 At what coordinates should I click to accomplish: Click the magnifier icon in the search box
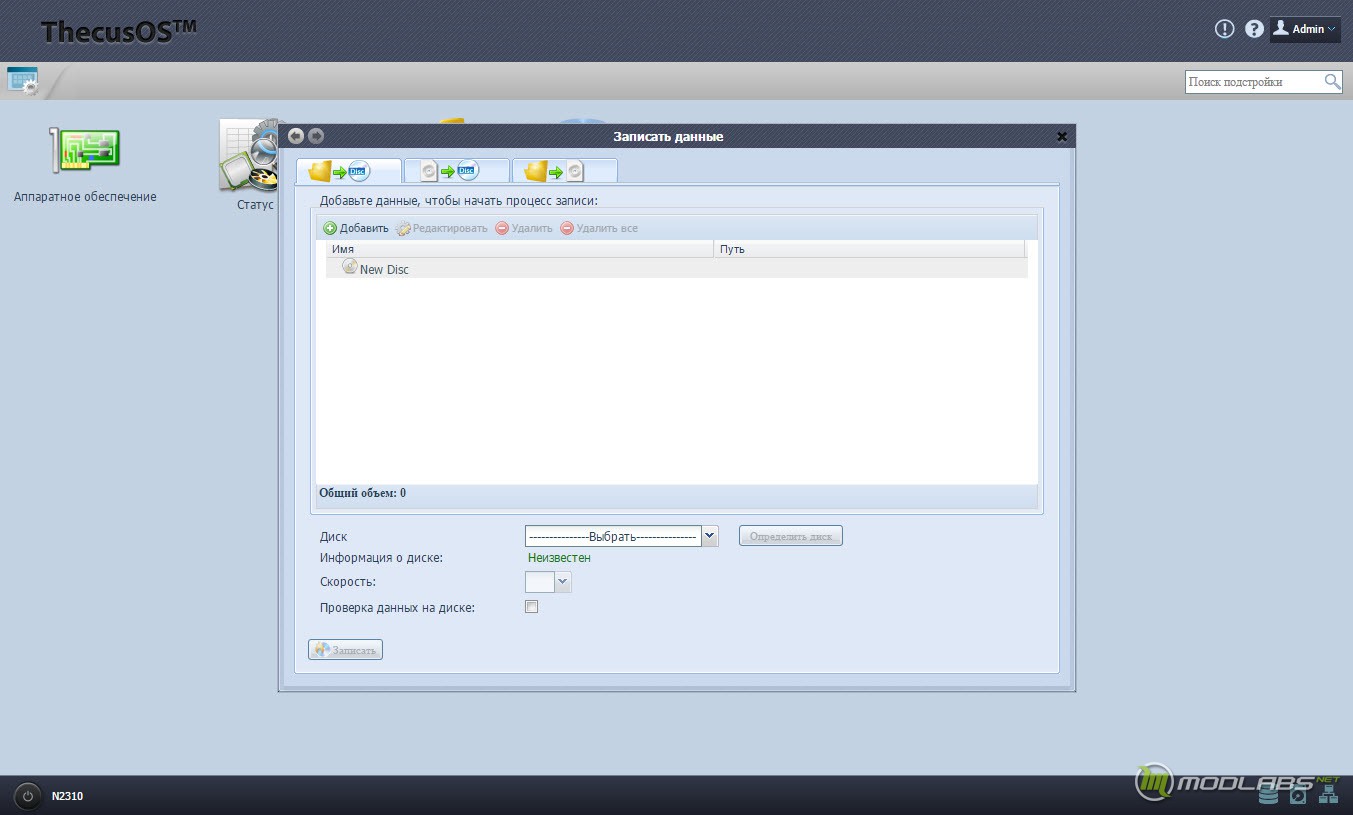tap(1332, 82)
